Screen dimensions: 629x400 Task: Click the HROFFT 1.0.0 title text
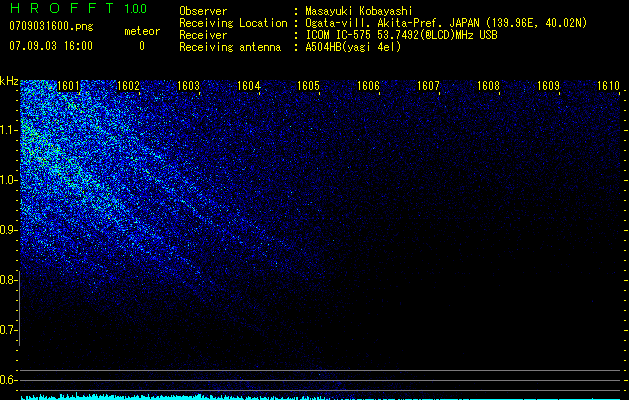click(78, 8)
